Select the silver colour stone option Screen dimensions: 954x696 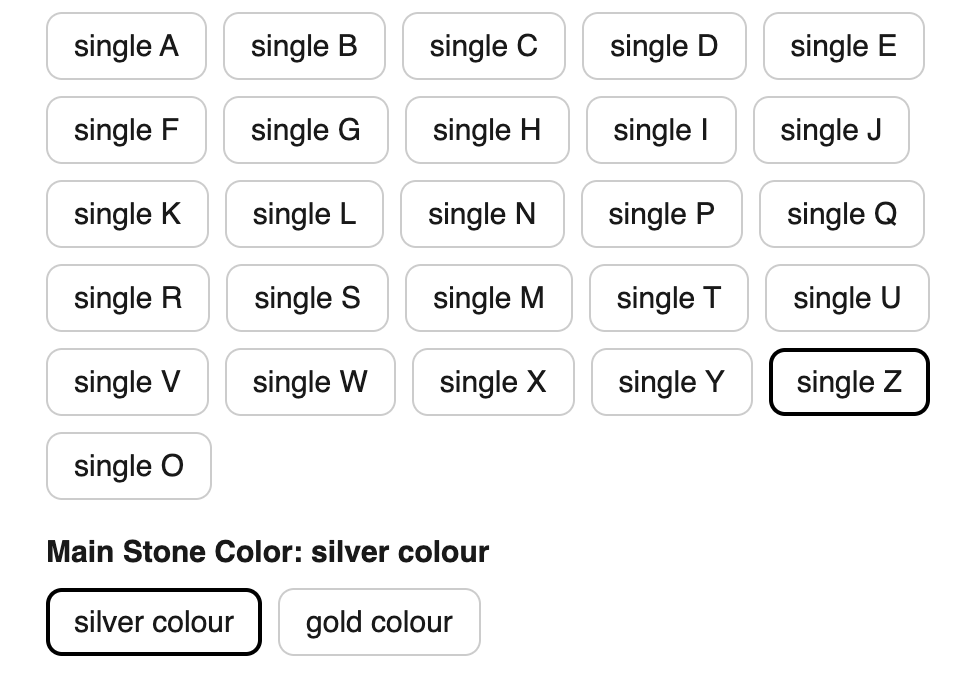pos(153,622)
